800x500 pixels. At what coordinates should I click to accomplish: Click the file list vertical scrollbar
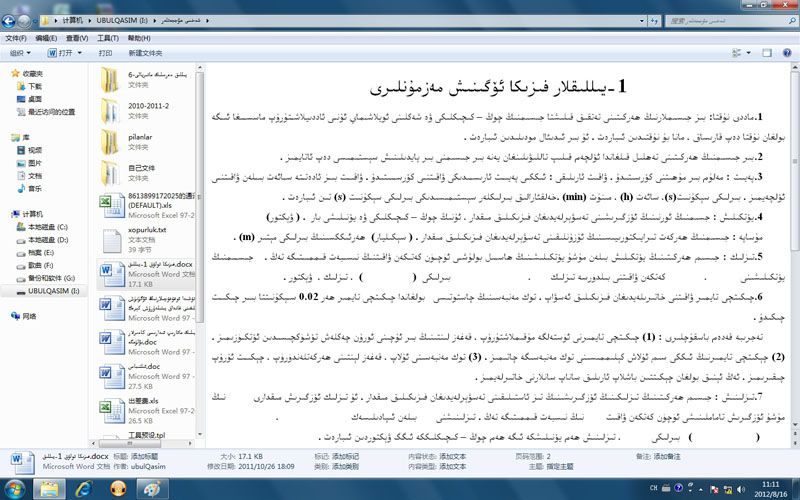coord(199,197)
